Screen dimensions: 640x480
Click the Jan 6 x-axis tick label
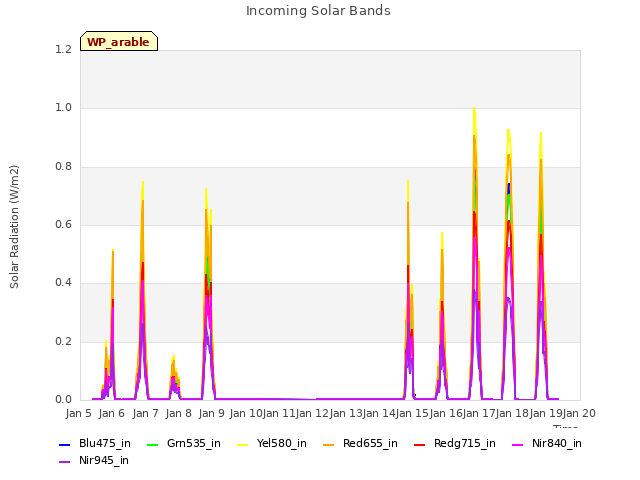click(112, 413)
